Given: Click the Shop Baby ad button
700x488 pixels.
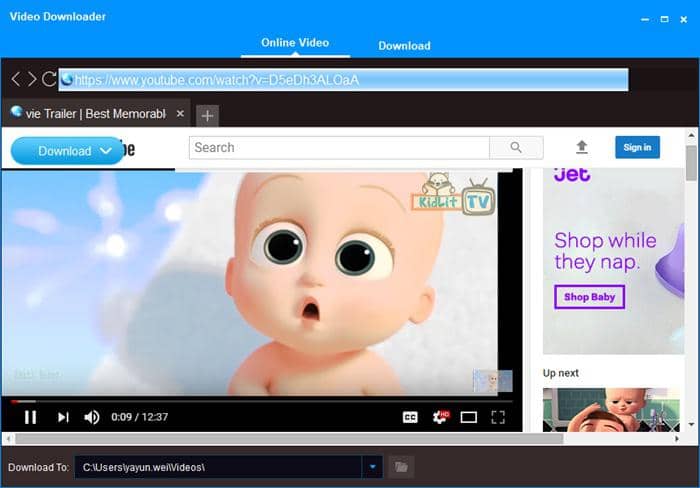Looking at the screenshot, I should 589,297.
